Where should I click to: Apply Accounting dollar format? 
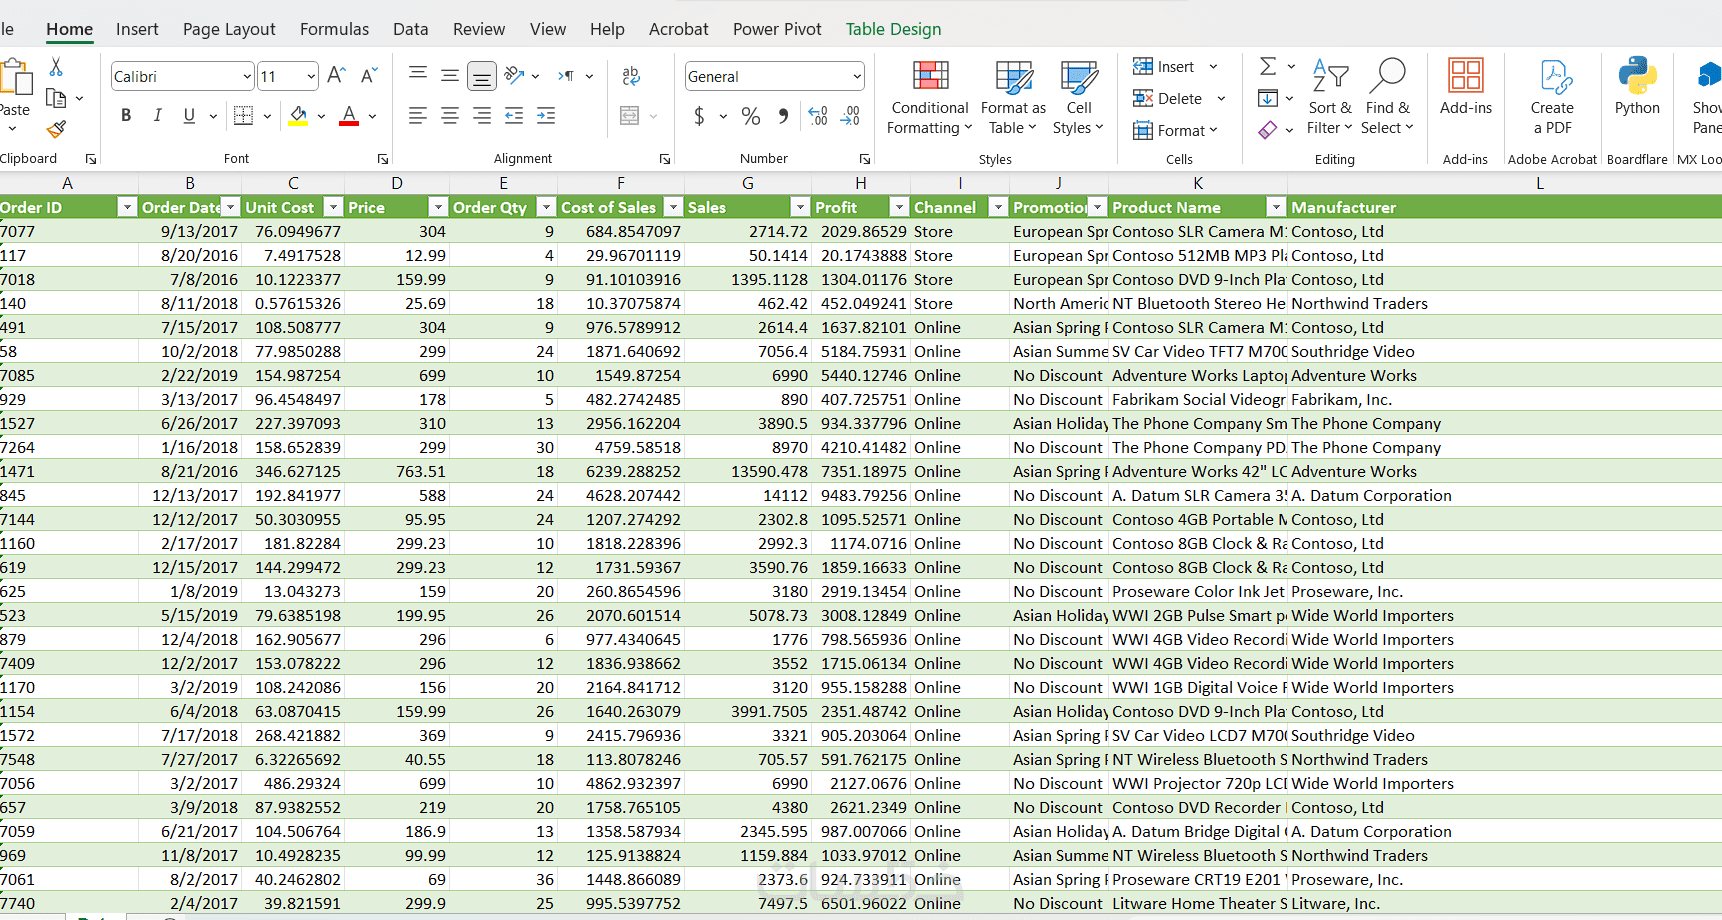[699, 116]
